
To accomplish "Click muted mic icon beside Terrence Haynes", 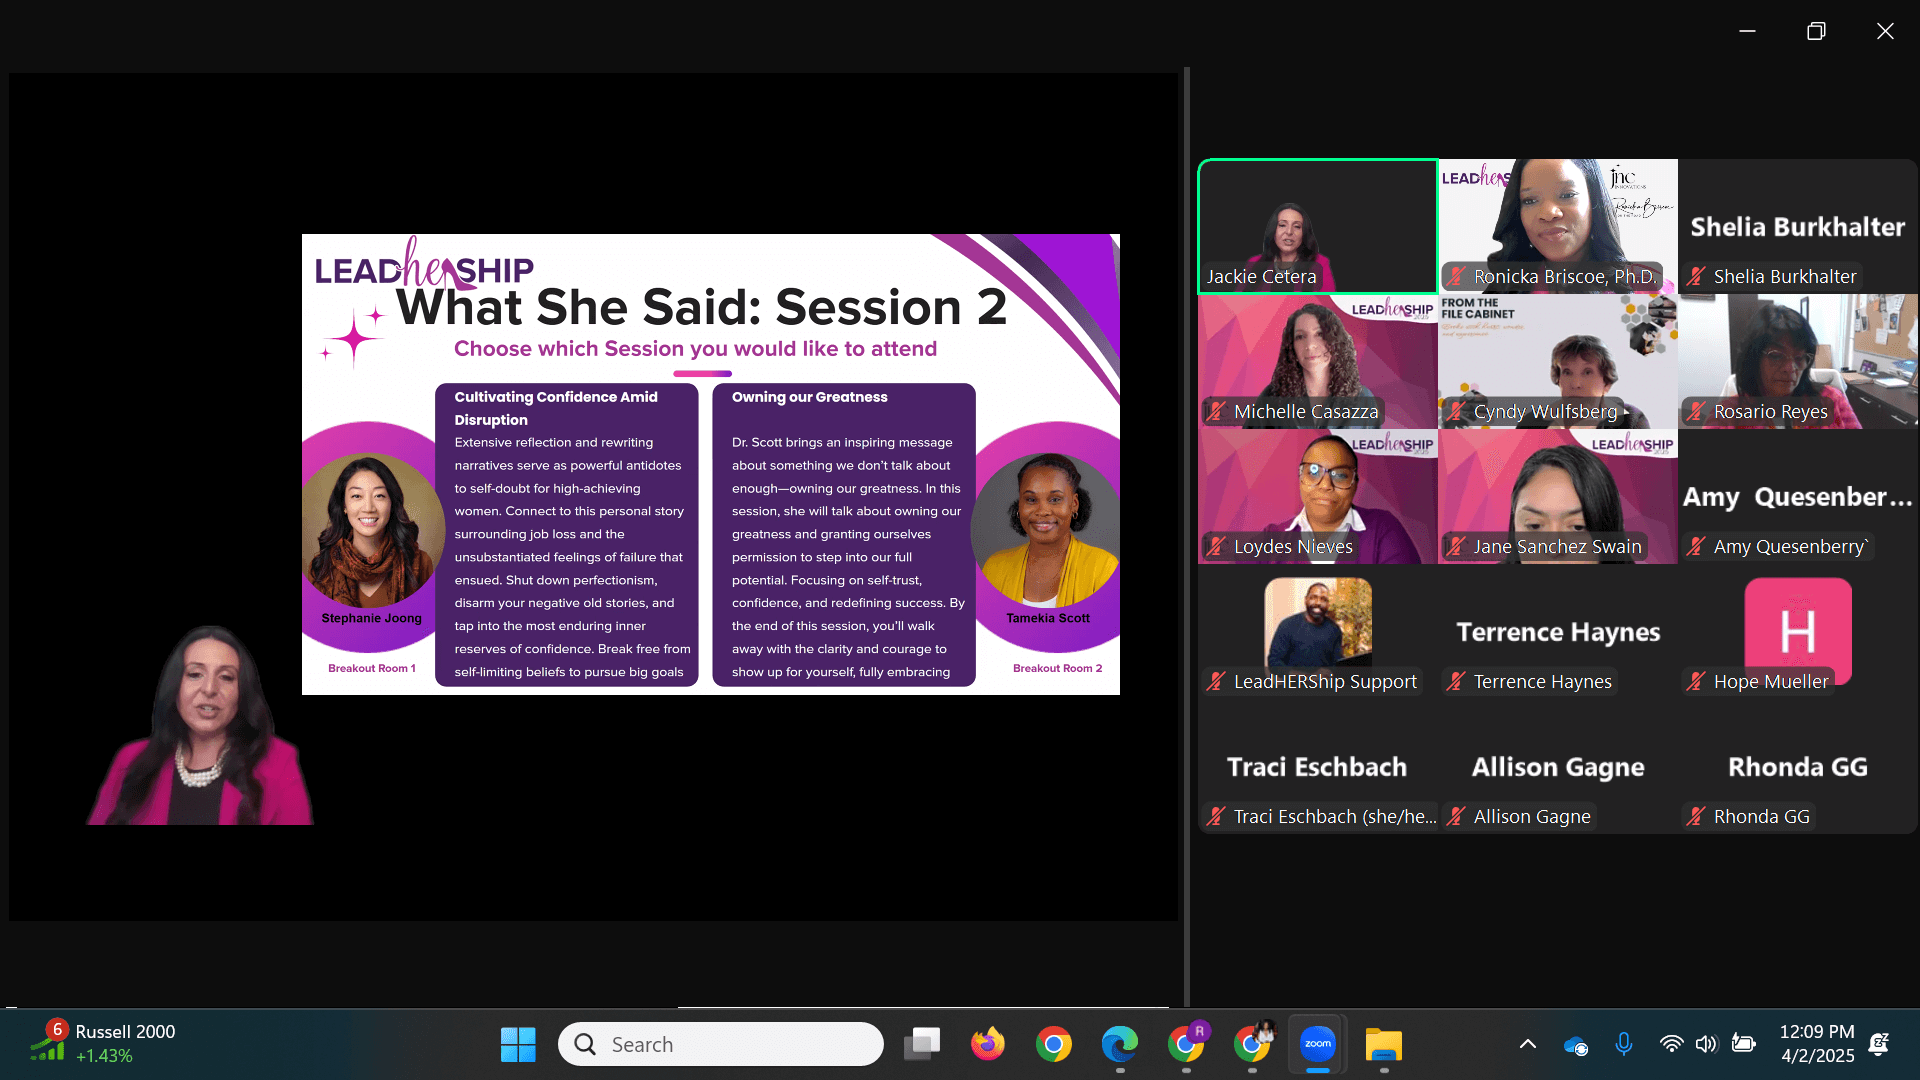I will pyautogui.click(x=1456, y=681).
